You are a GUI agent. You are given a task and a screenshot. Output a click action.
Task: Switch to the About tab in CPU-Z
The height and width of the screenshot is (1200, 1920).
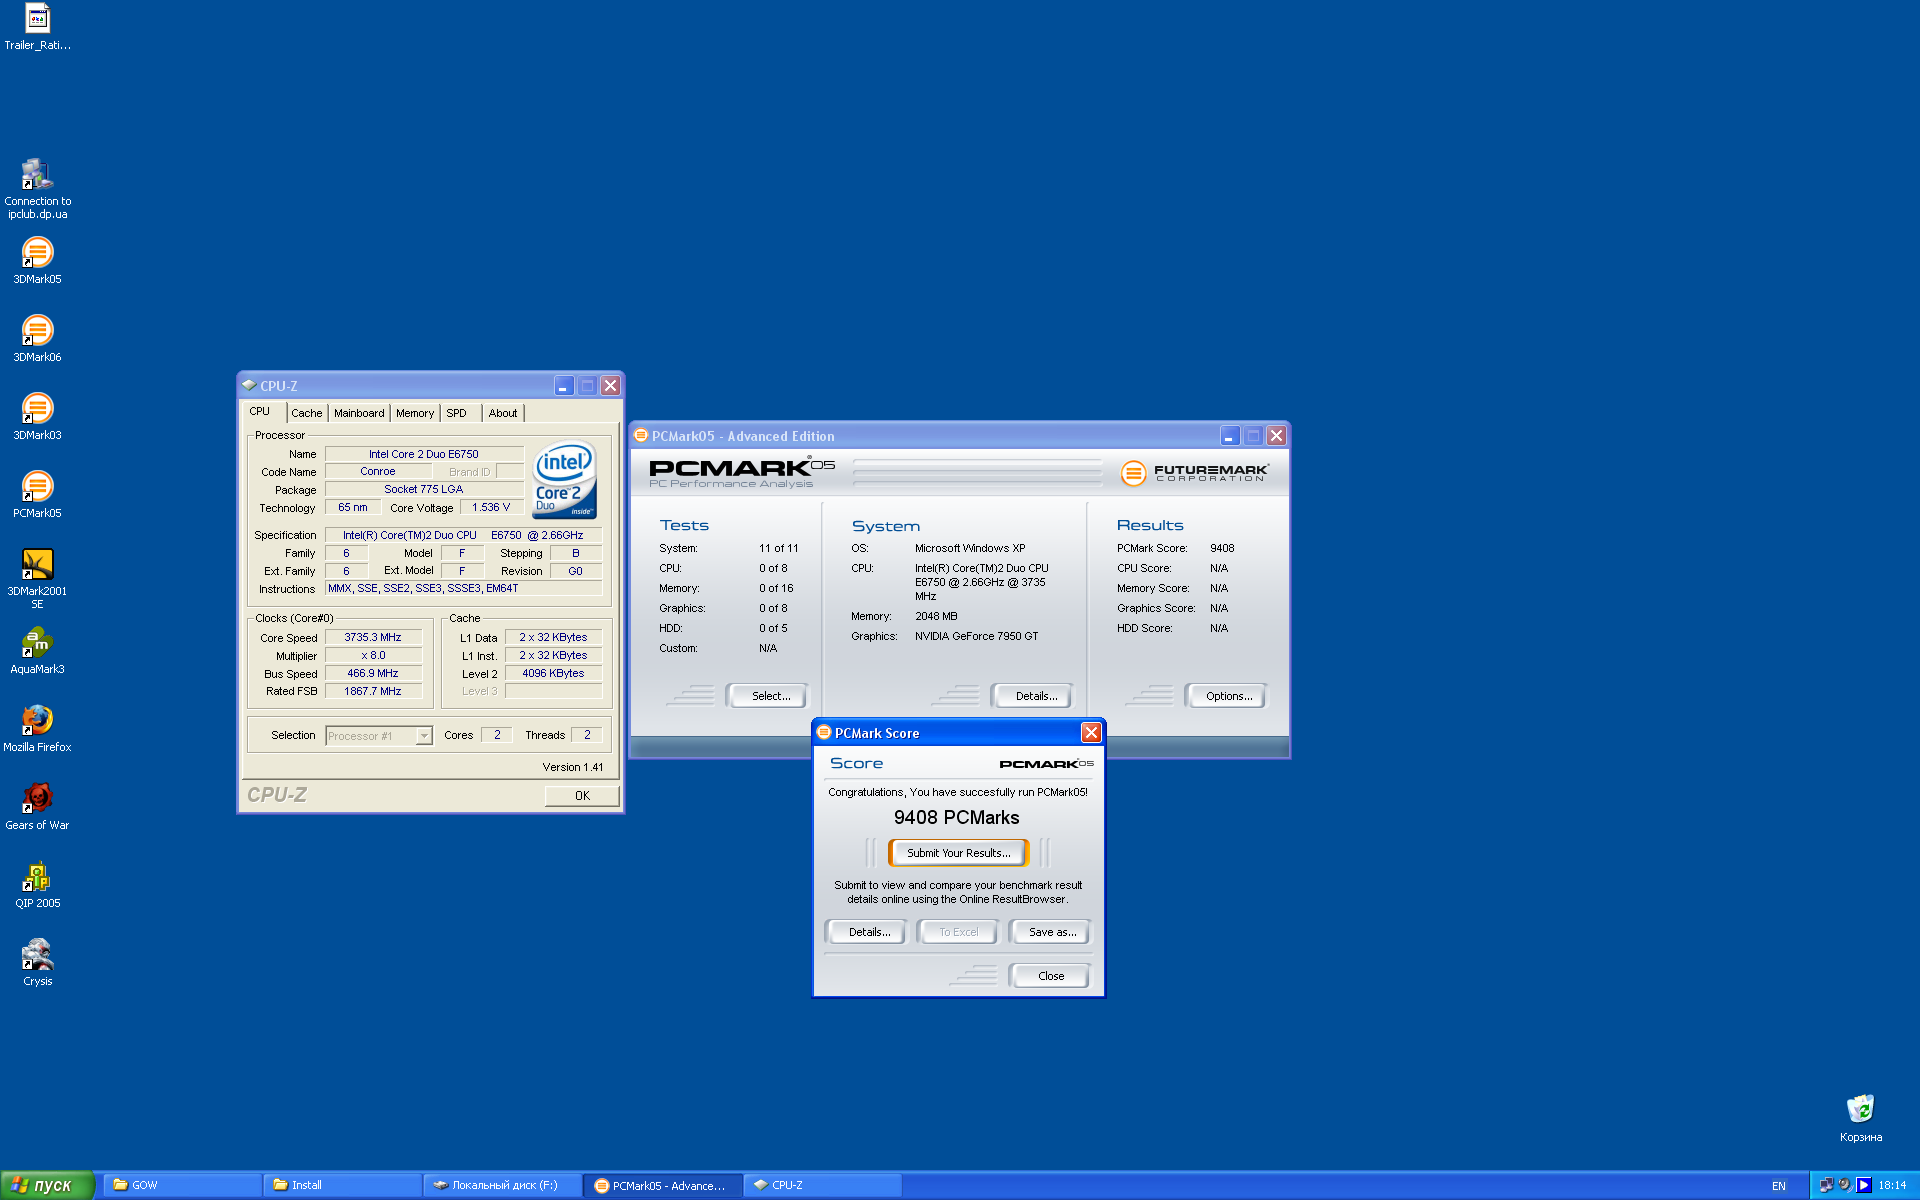tap(503, 413)
